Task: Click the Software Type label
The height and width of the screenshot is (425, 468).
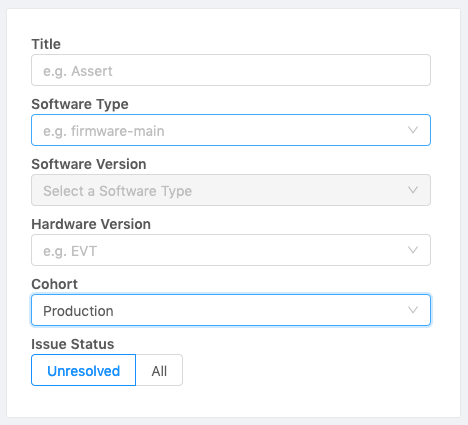Action: (80, 104)
